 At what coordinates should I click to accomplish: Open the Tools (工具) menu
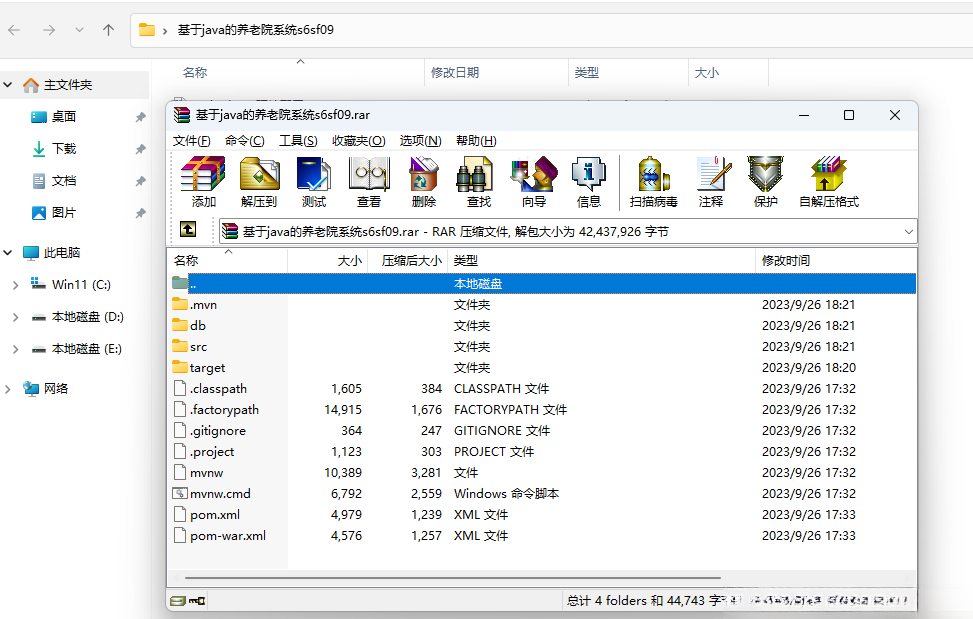(298, 141)
